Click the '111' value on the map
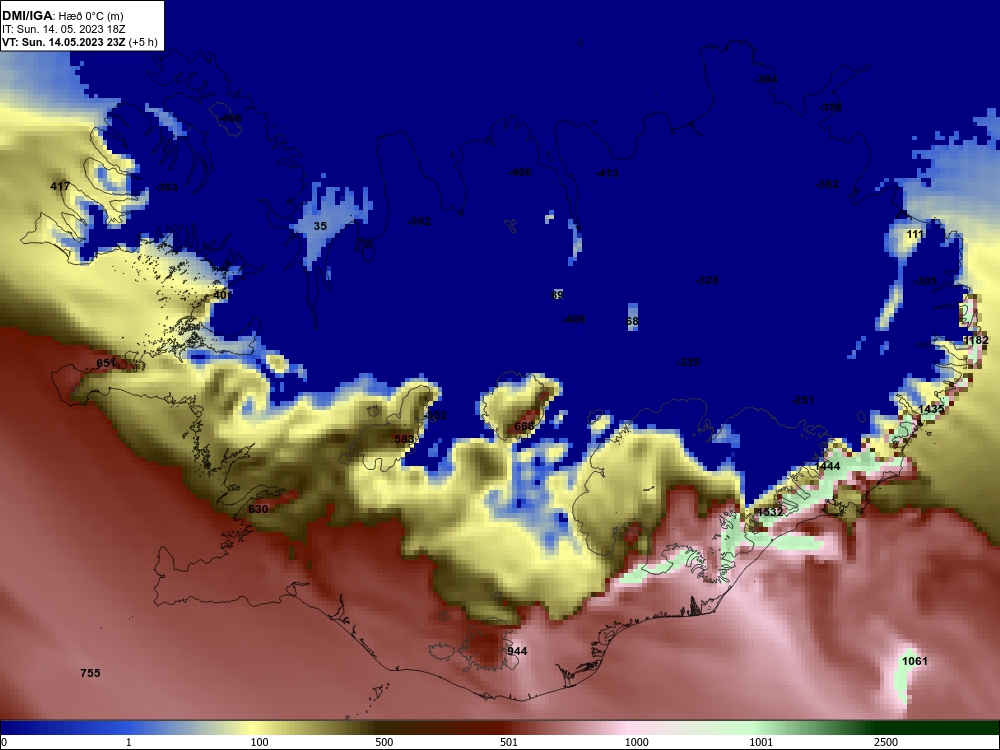This screenshot has width=1000, height=750. pos(915,234)
